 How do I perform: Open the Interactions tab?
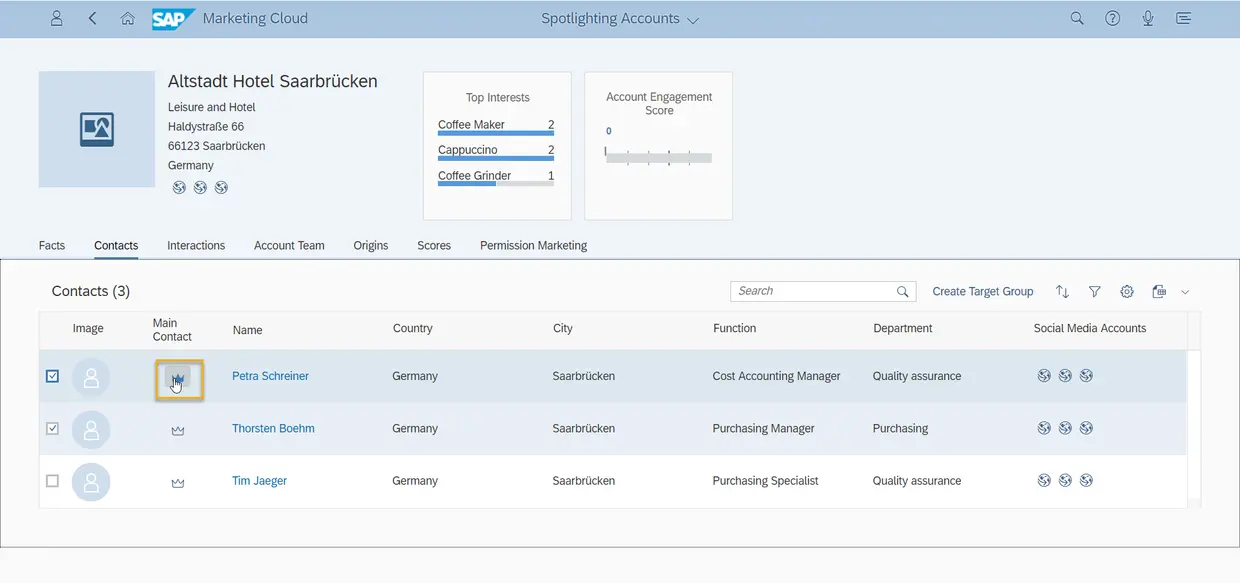[196, 245]
